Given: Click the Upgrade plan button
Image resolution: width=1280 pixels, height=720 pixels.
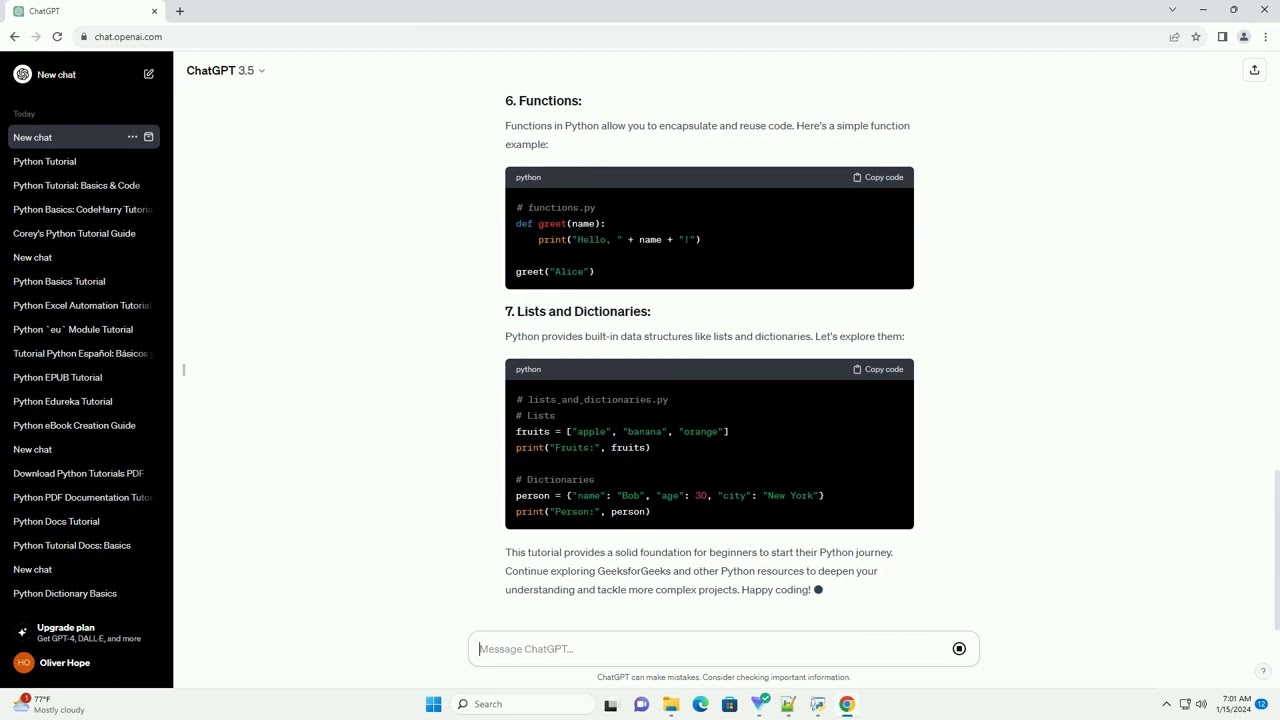Looking at the screenshot, I should (85, 632).
